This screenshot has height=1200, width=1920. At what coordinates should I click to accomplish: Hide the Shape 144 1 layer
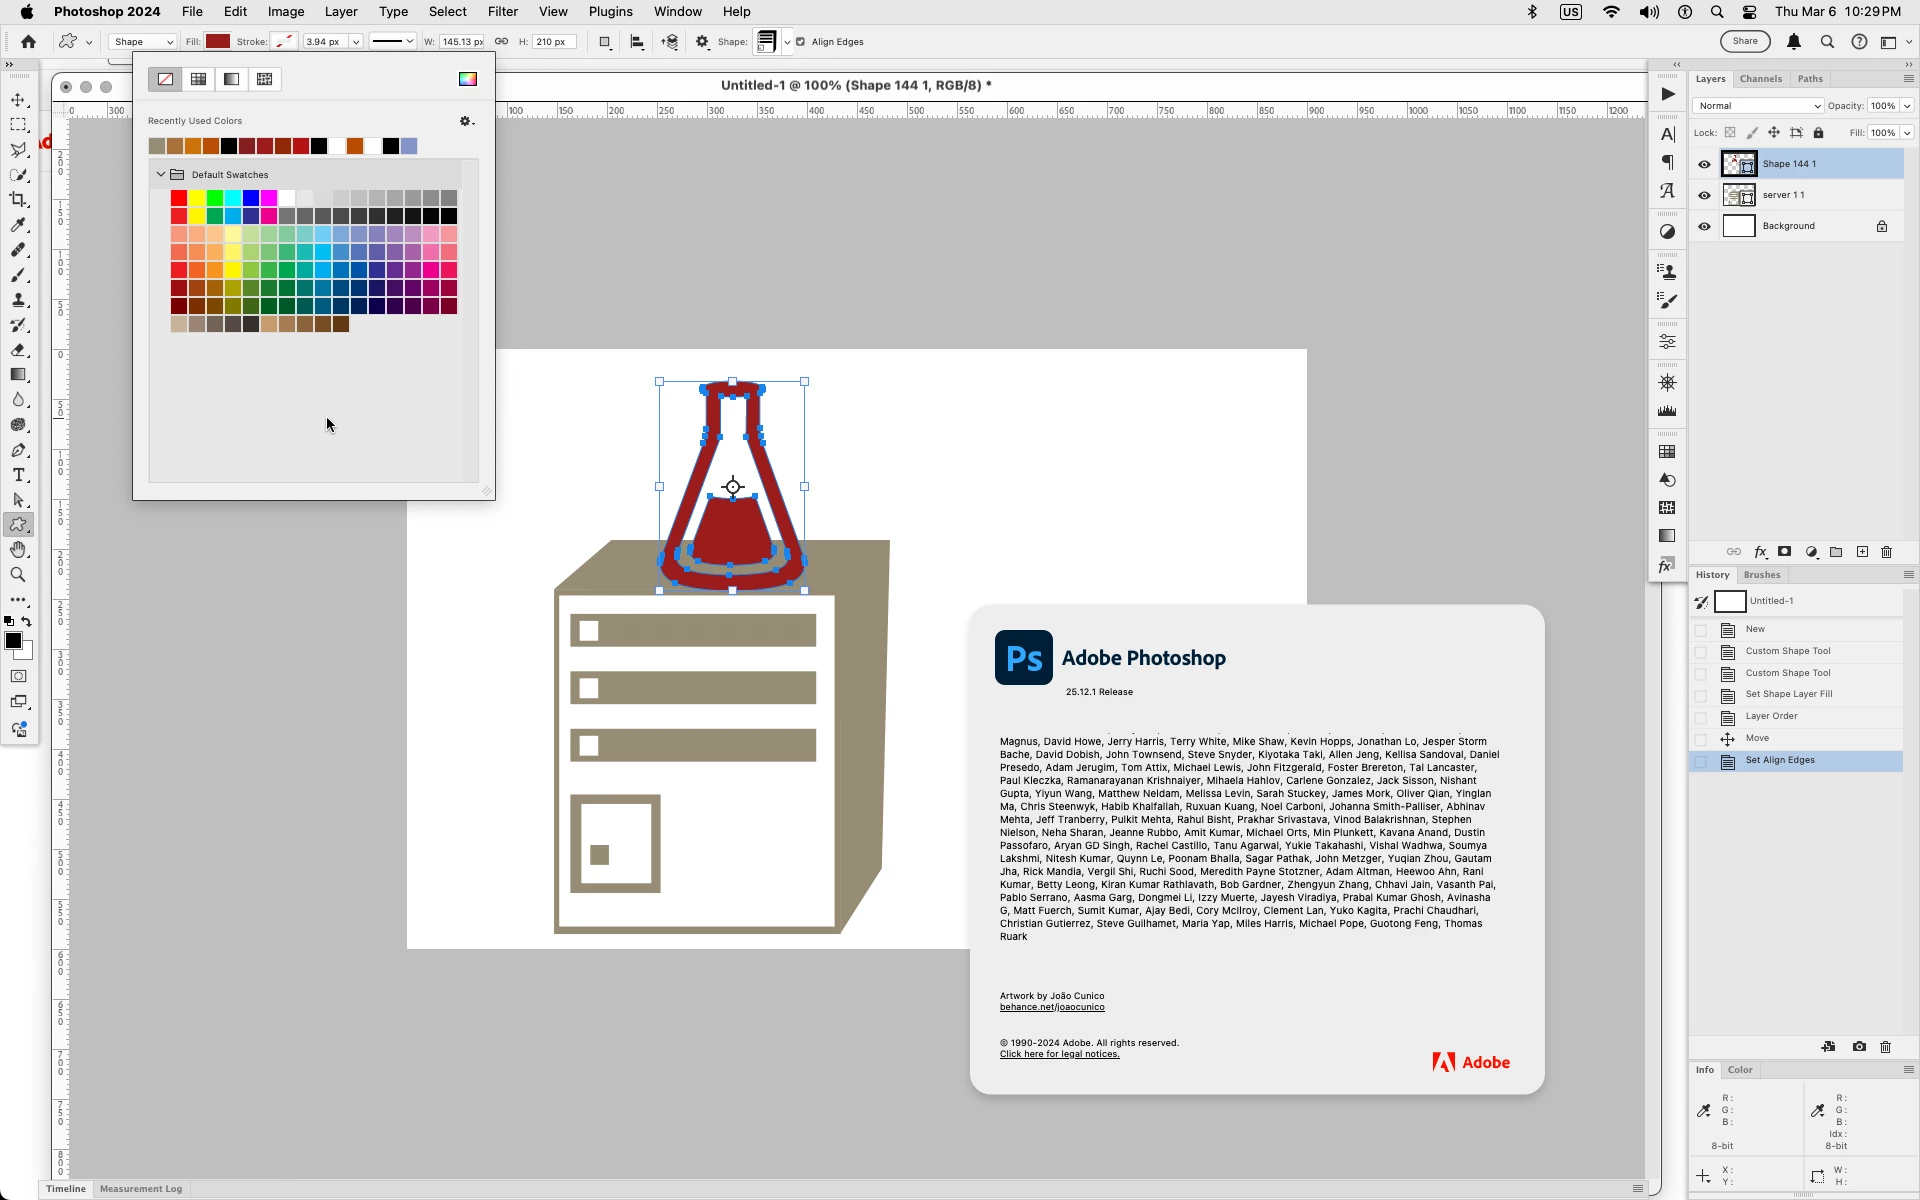tap(1704, 164)
